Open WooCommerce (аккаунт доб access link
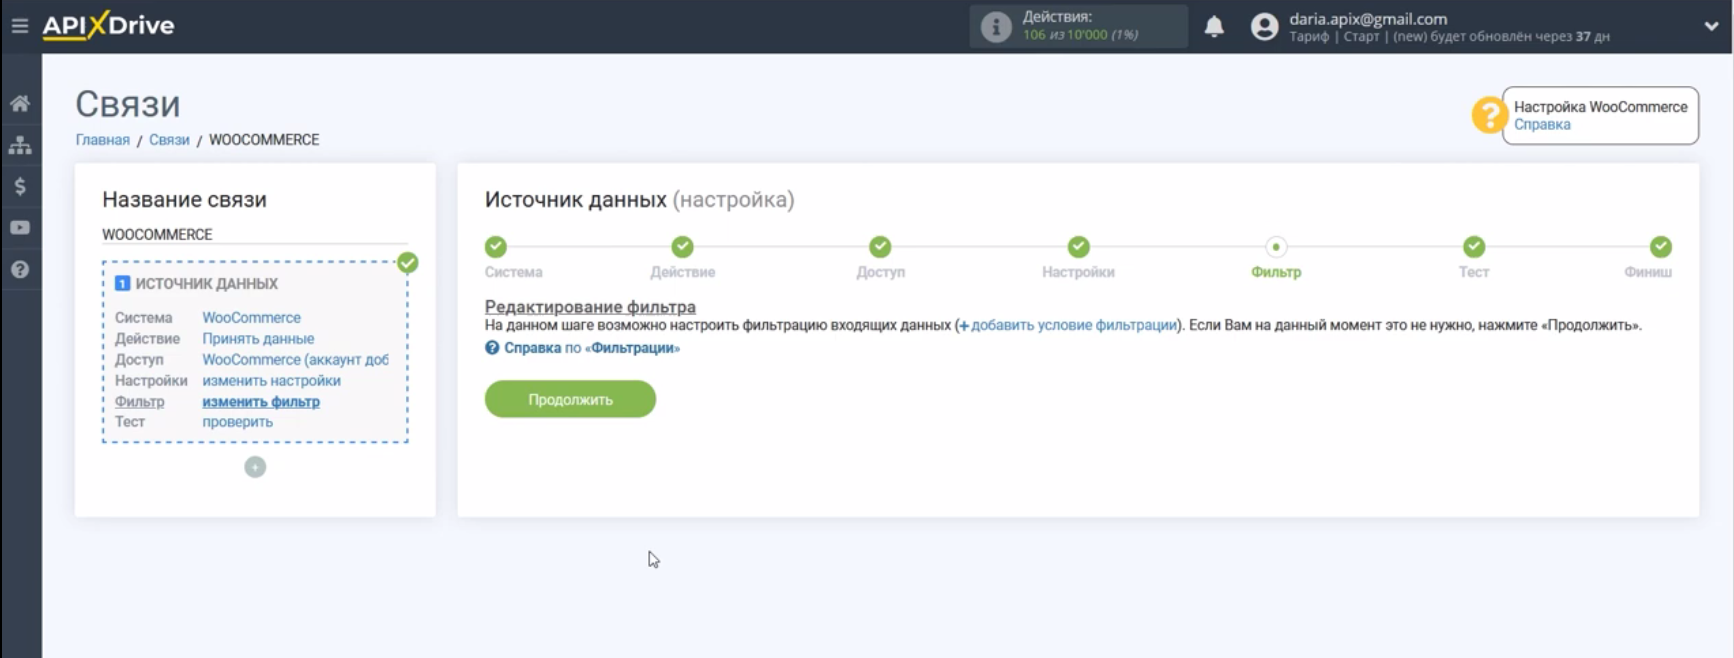 (295, 360)
